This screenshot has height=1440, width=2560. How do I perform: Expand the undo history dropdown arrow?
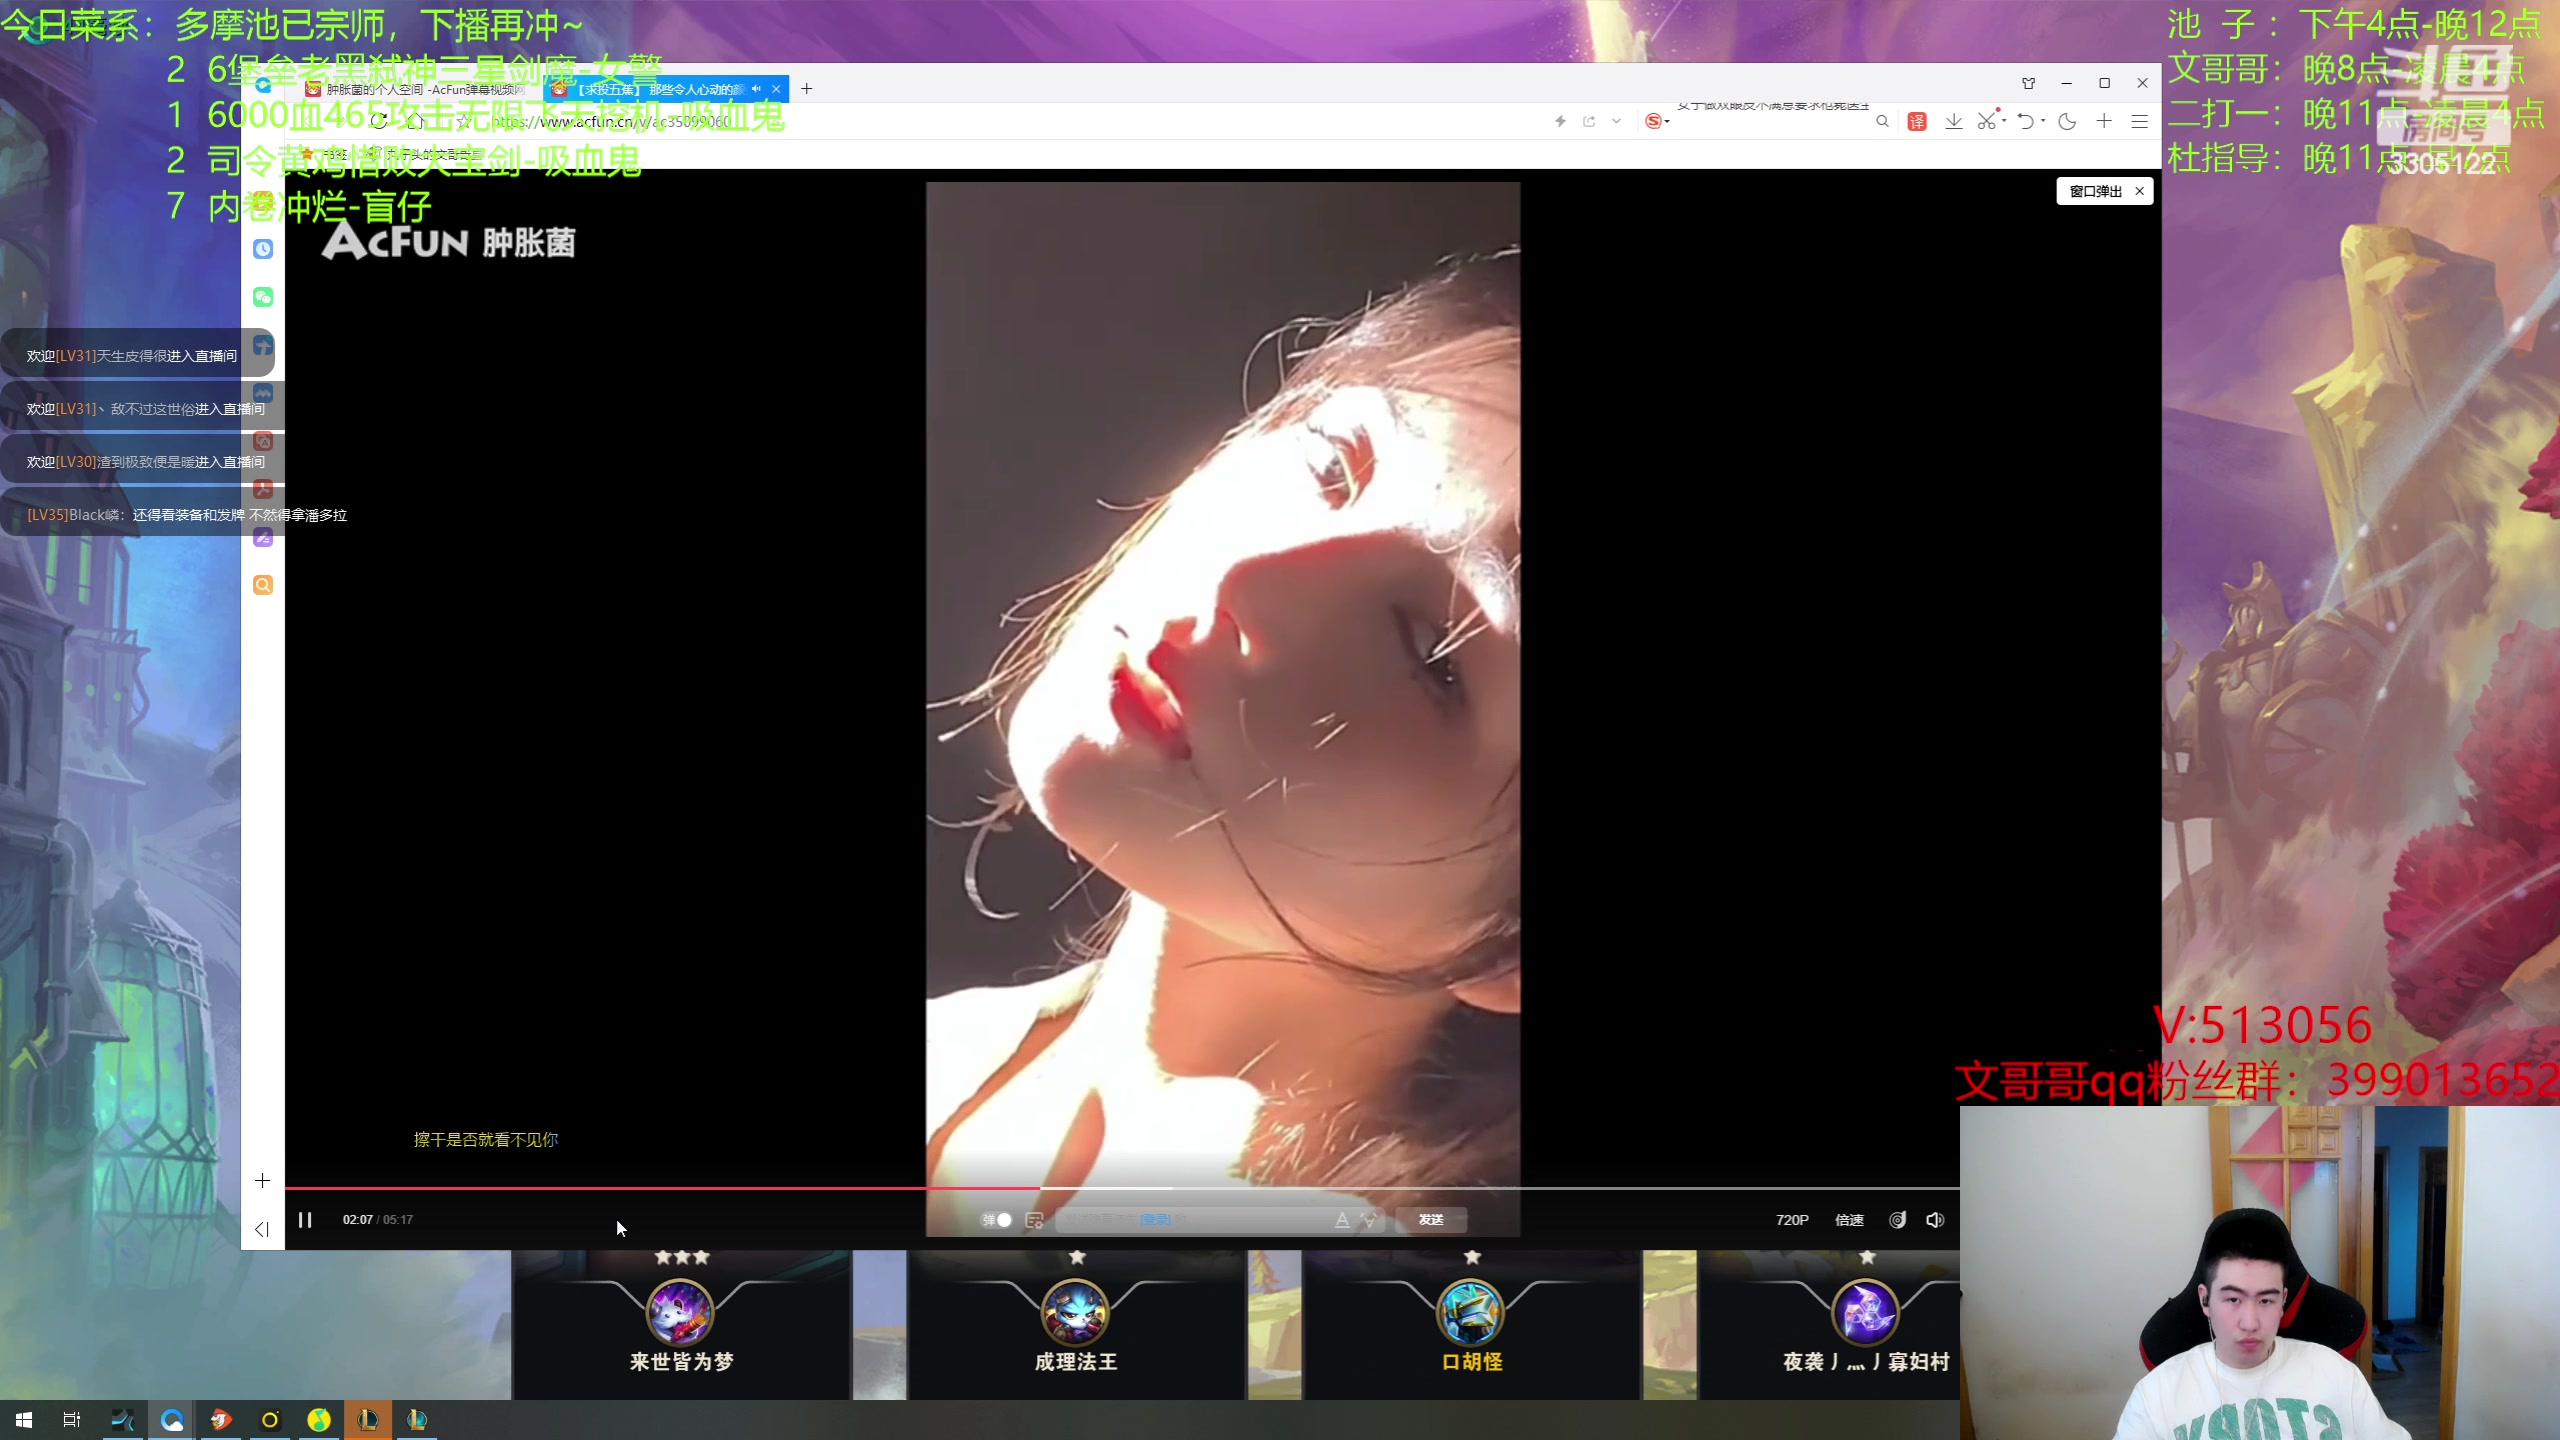pyautogui.click(x=2043, y=121)
